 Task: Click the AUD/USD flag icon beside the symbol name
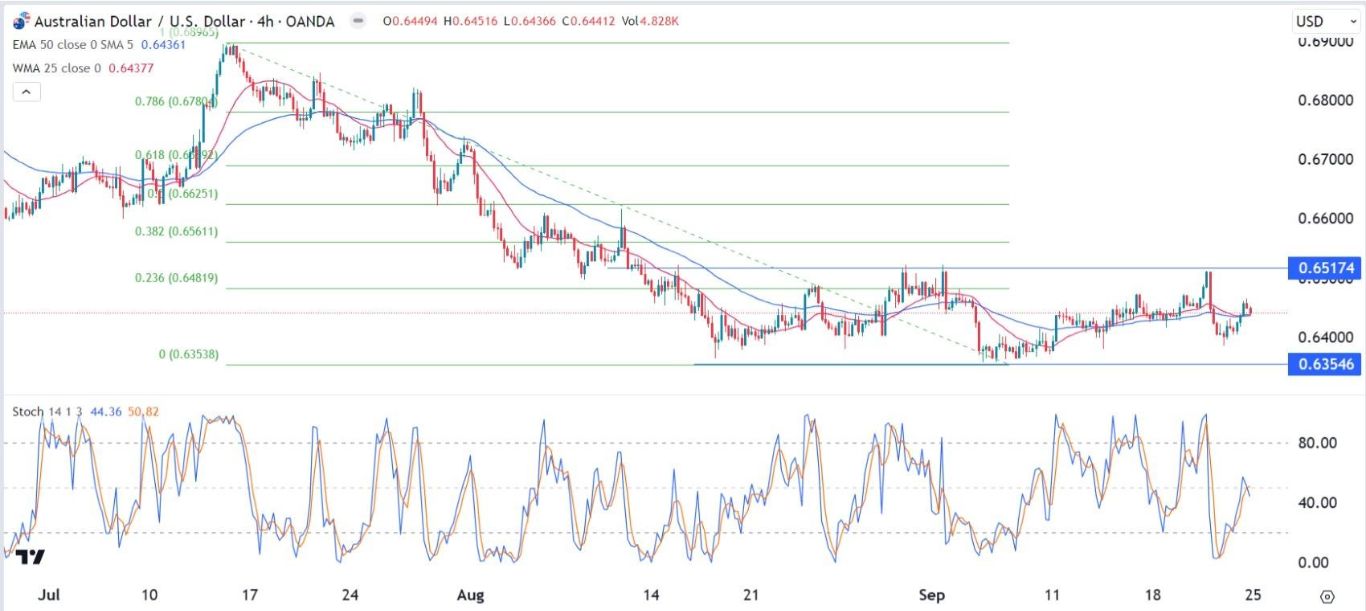coord(22,20)
